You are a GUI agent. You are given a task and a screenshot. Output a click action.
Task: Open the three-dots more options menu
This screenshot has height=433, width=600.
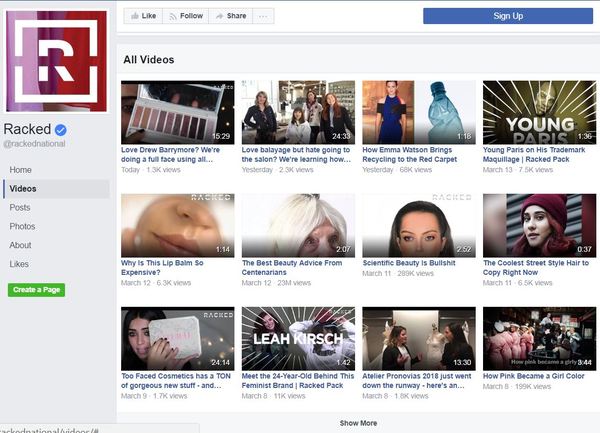pyautogui.click(x=263, y=16)
